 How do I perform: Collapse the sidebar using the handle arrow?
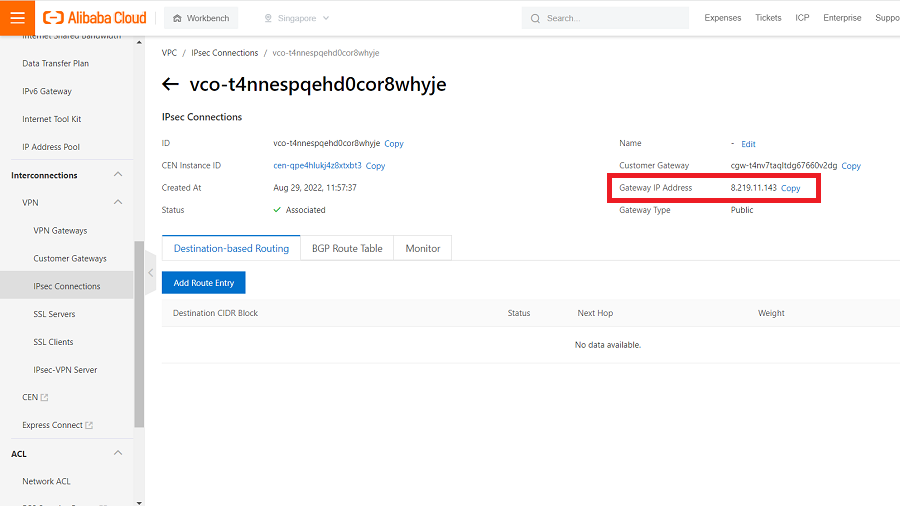[x=151, y=272]
